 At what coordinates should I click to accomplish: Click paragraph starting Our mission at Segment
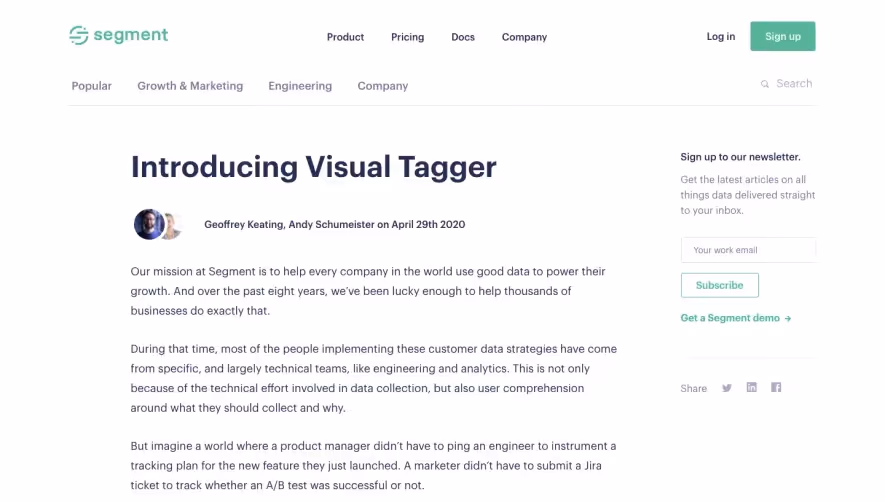[x=368, y=291]
